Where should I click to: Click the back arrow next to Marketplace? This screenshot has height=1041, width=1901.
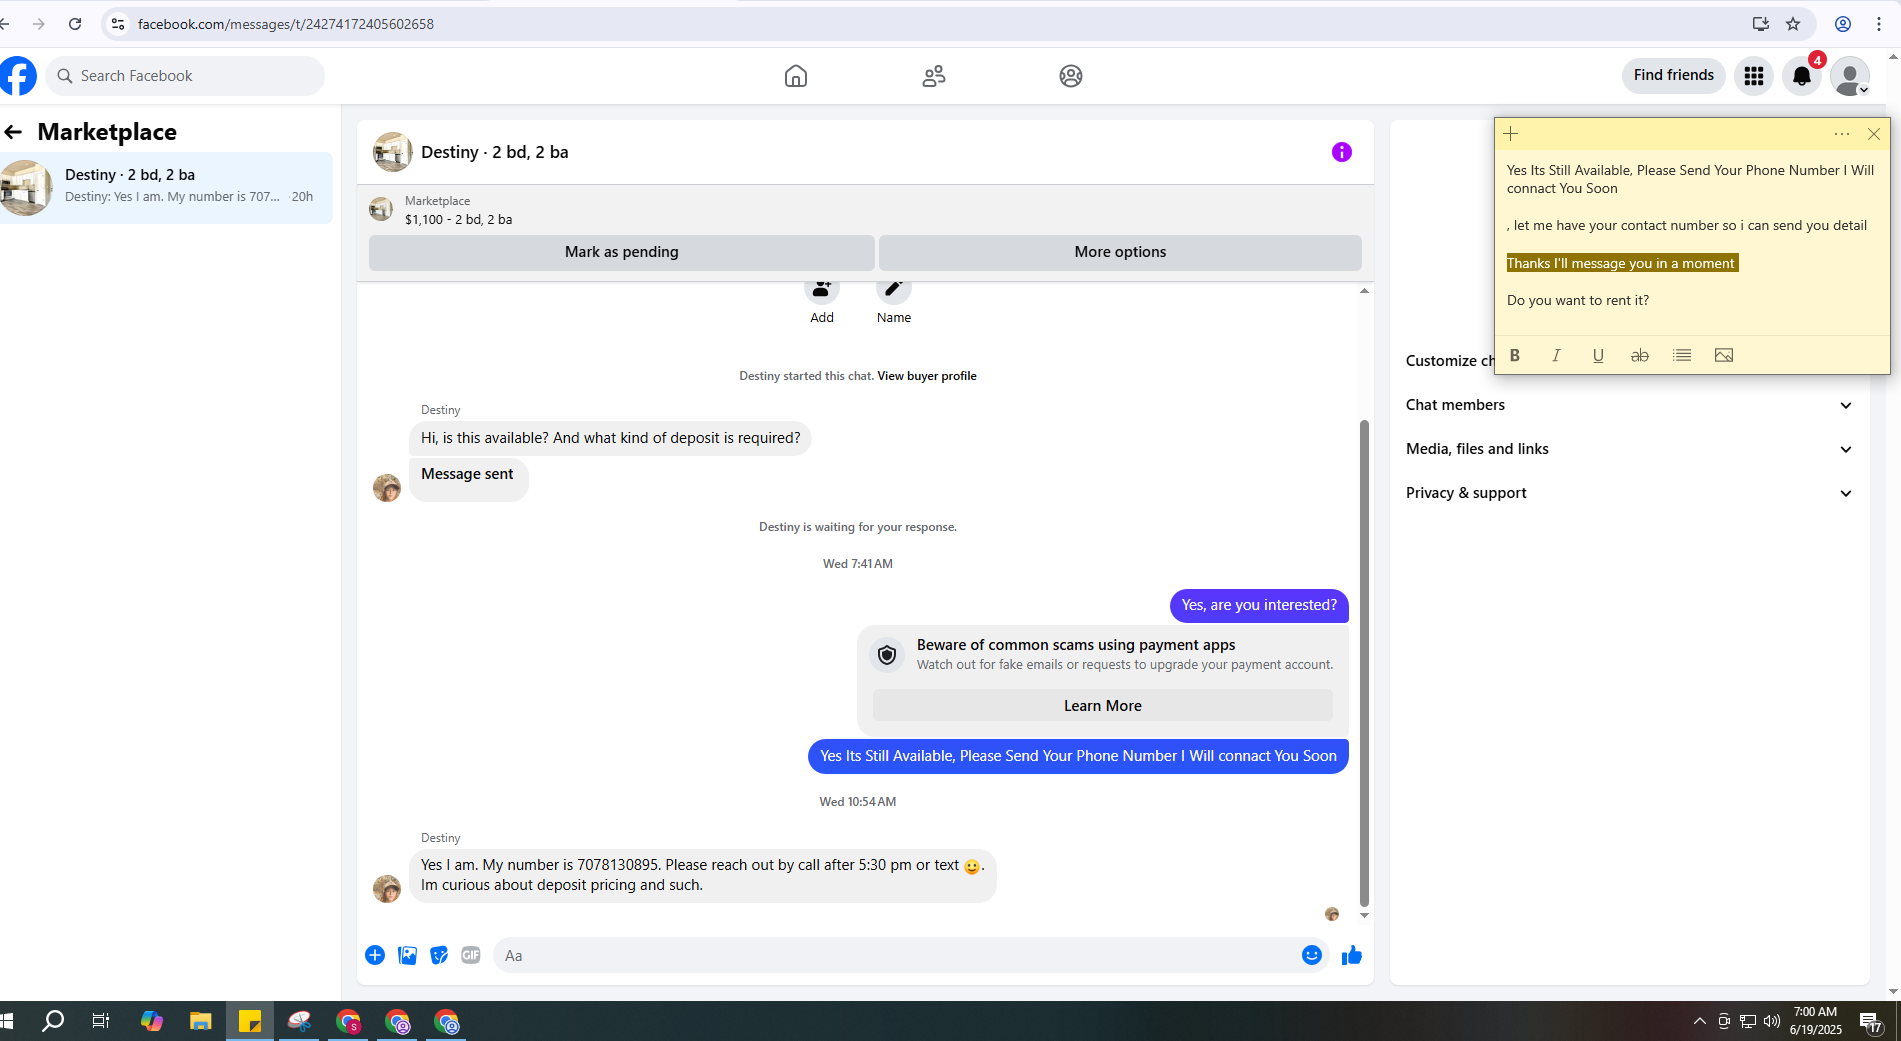click(13, 132)
